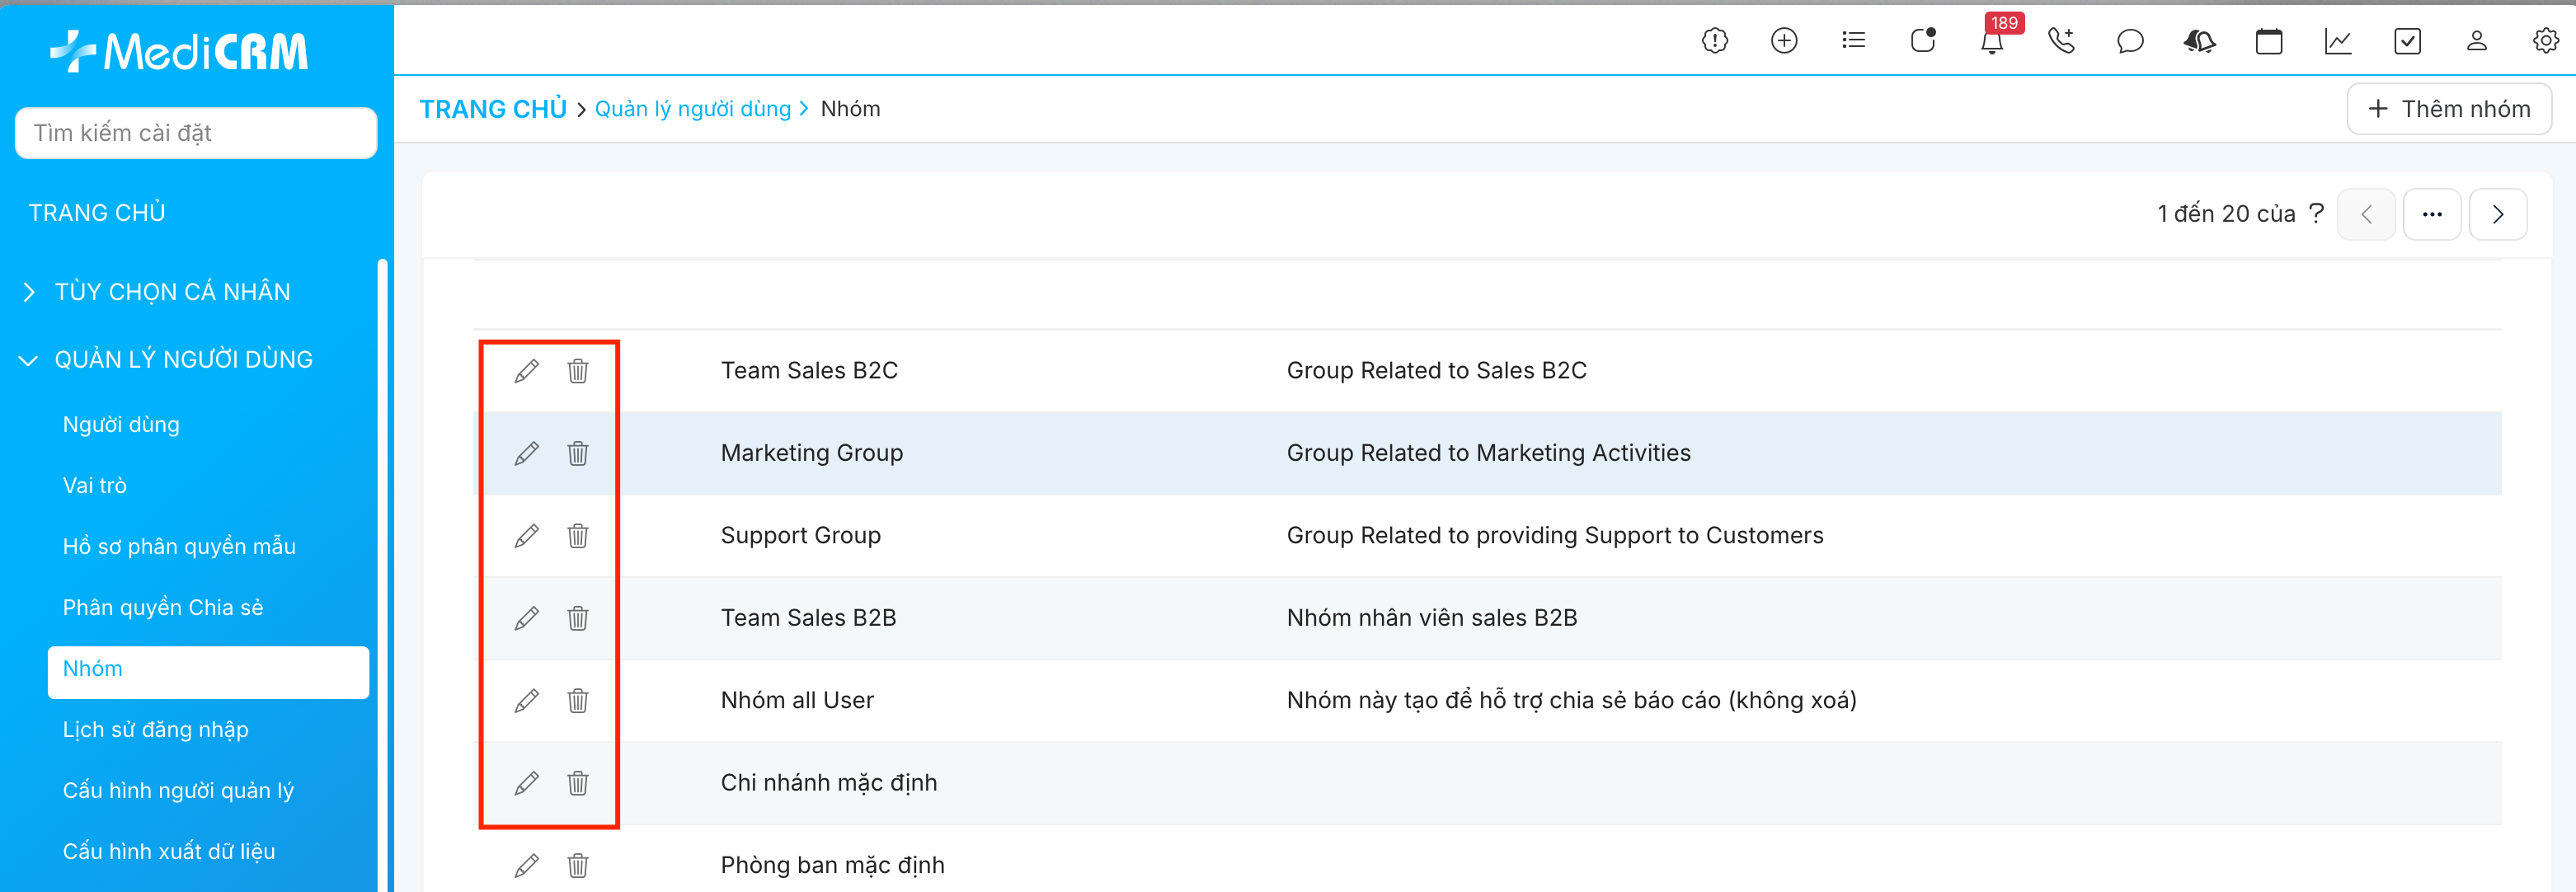Click the quick create plus icon
This screenshot has height=892, width=2576.
tap(1784, 41)
